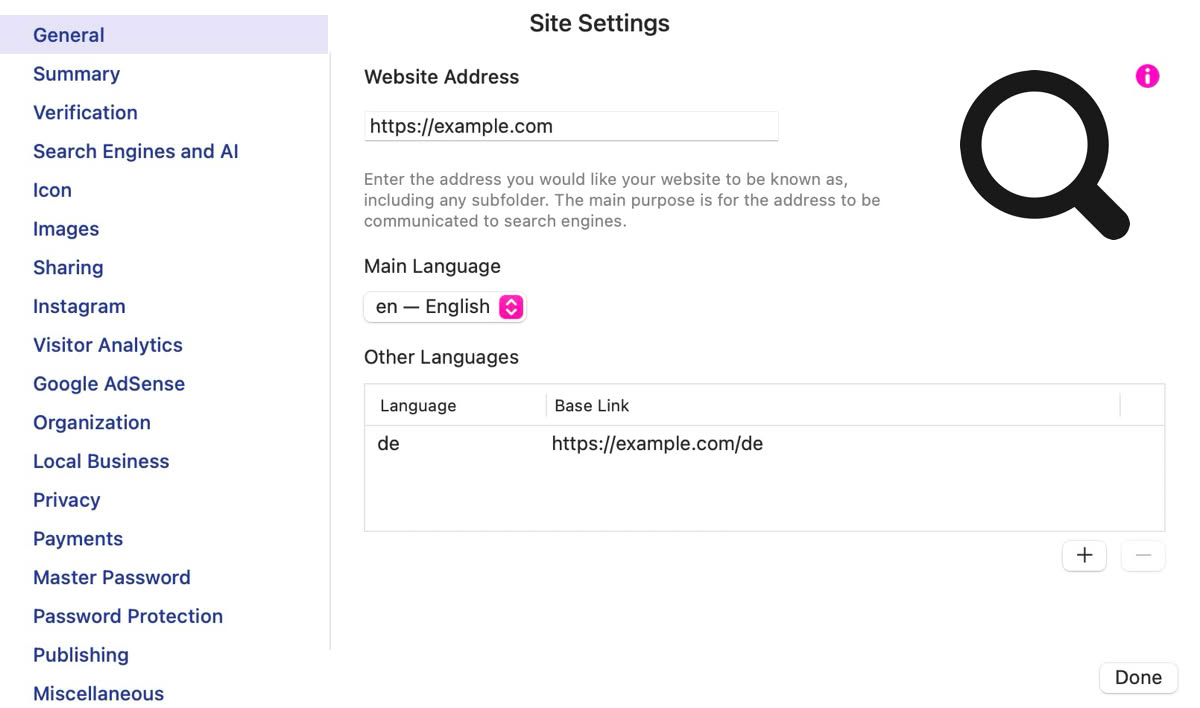Click the Base Link column header
The image size is (1200, 708).
tap(592, 406)
